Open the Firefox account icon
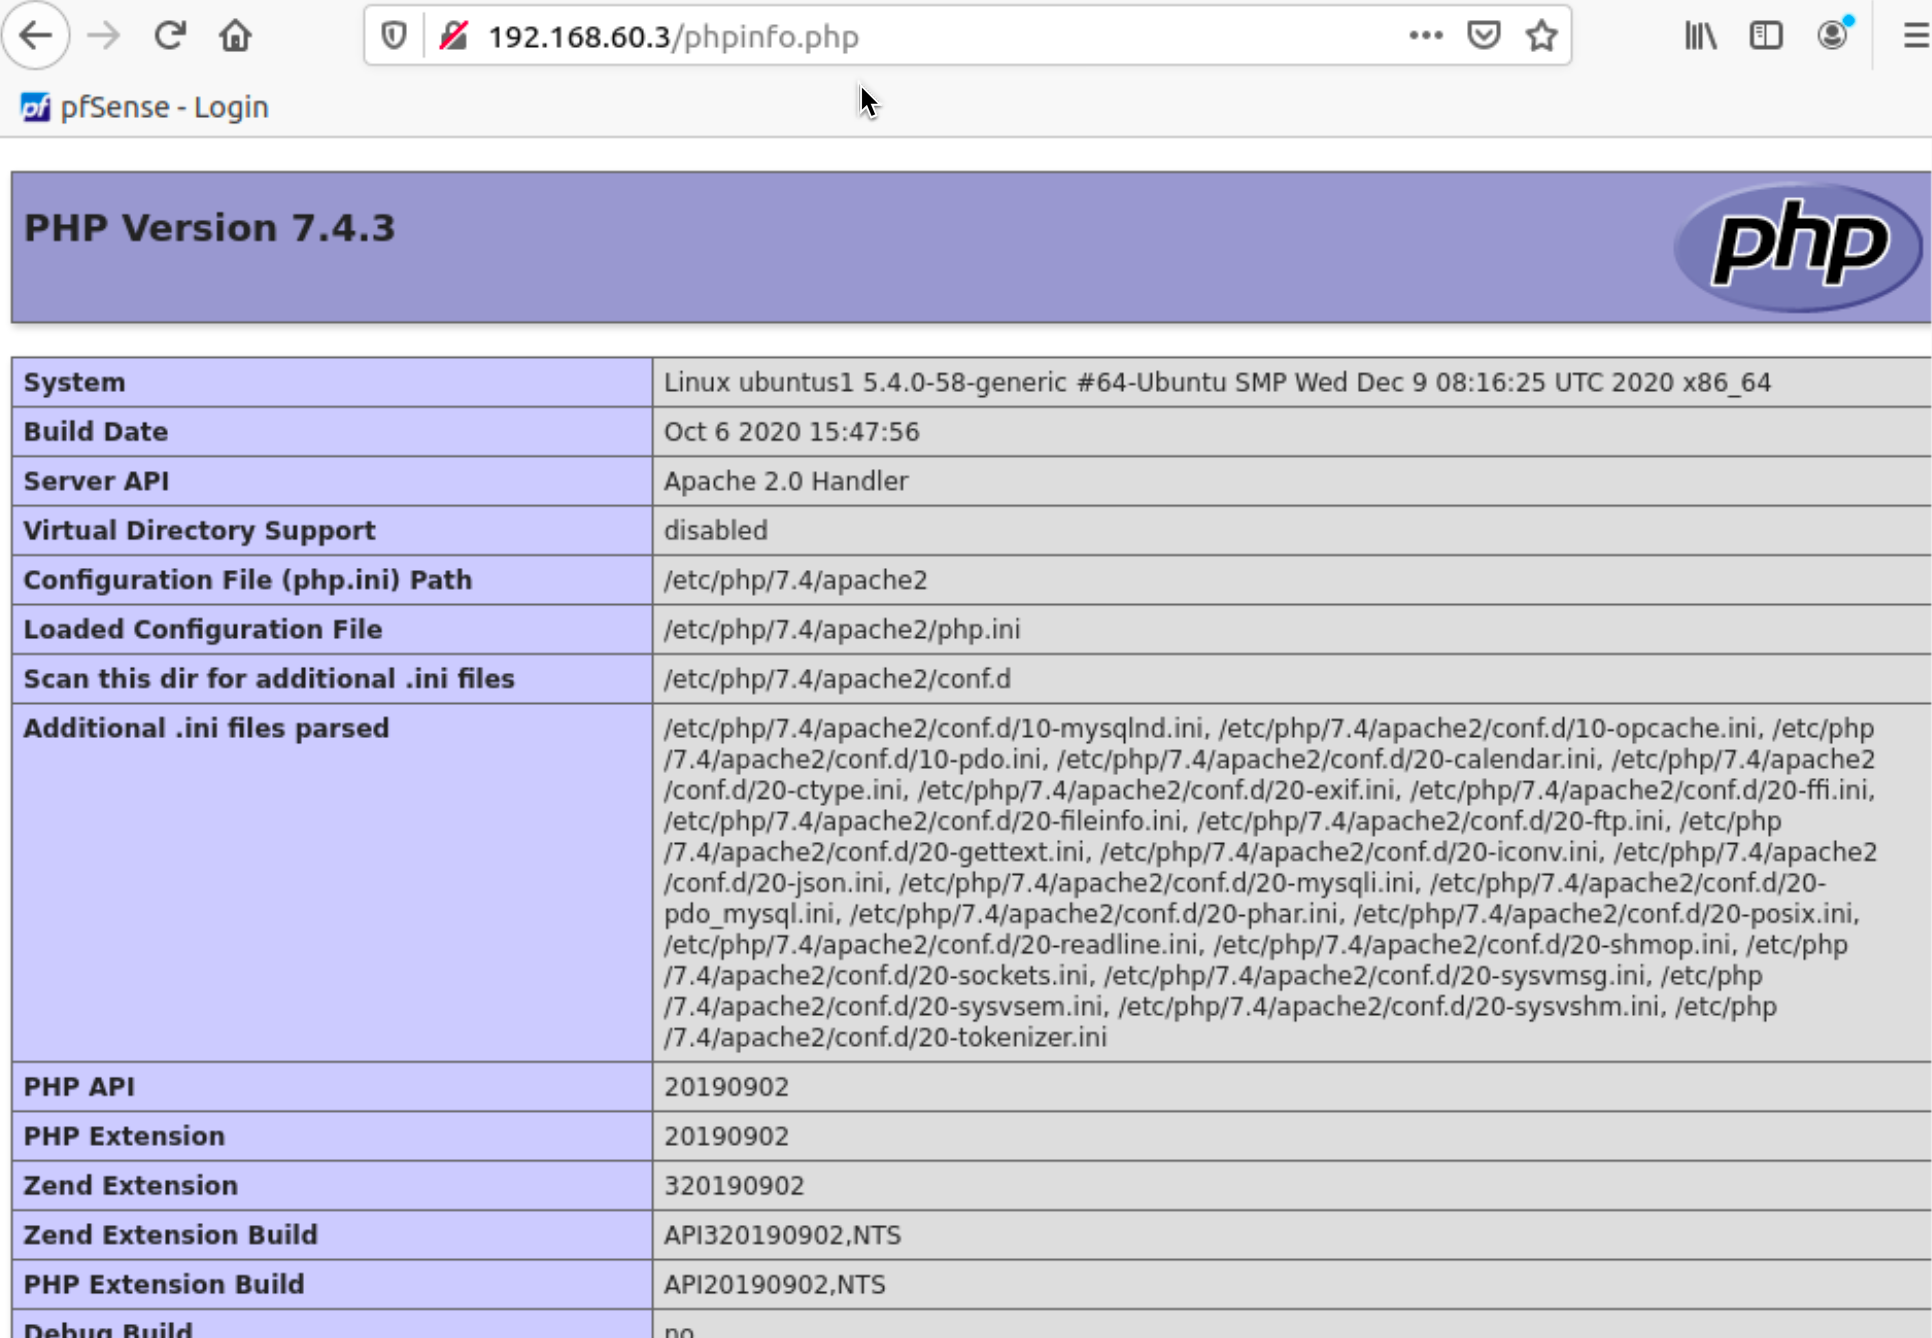Screen dimensions: 1932x1338 click(x=1833, y=36)
